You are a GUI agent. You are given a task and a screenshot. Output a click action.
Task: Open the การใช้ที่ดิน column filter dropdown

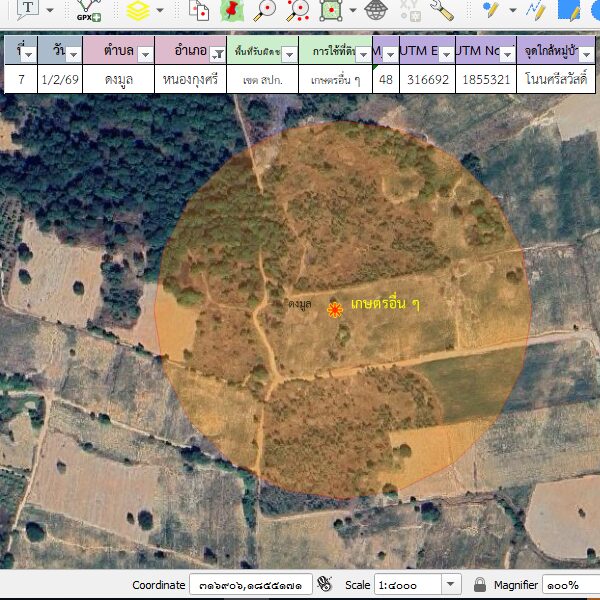361,56
